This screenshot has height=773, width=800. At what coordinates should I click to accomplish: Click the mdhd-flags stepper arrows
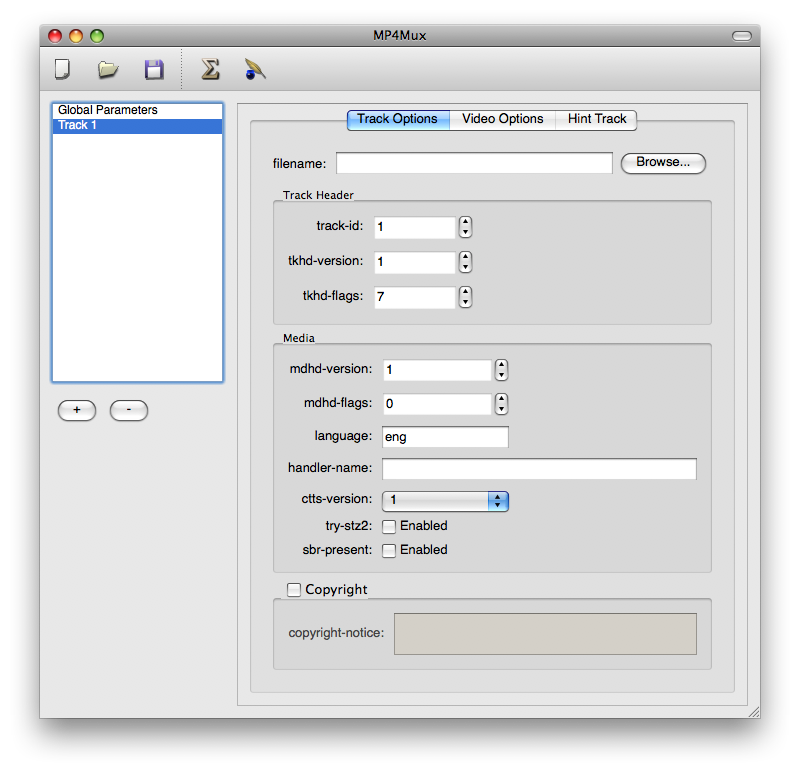coord(502,404)
